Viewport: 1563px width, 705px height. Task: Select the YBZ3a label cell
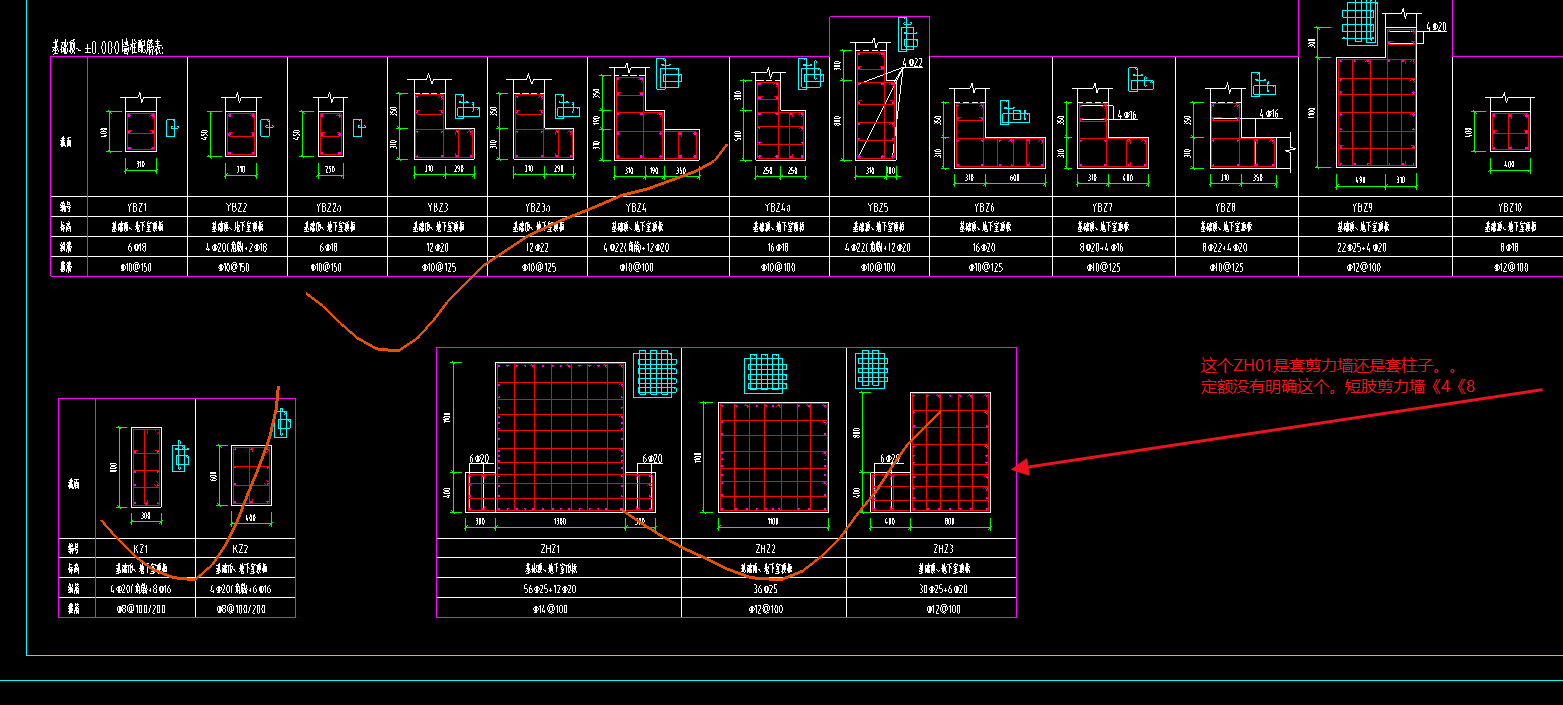537,207
